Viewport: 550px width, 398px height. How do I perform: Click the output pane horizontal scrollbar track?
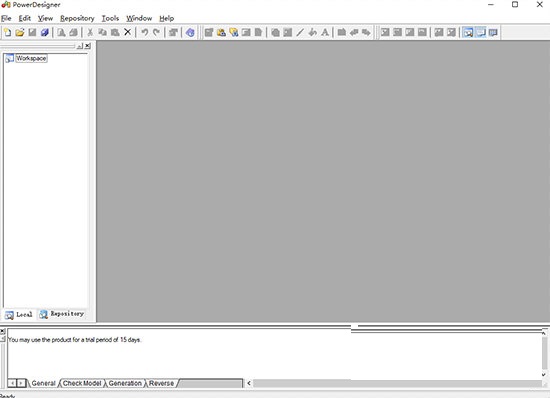coord(396,383)
